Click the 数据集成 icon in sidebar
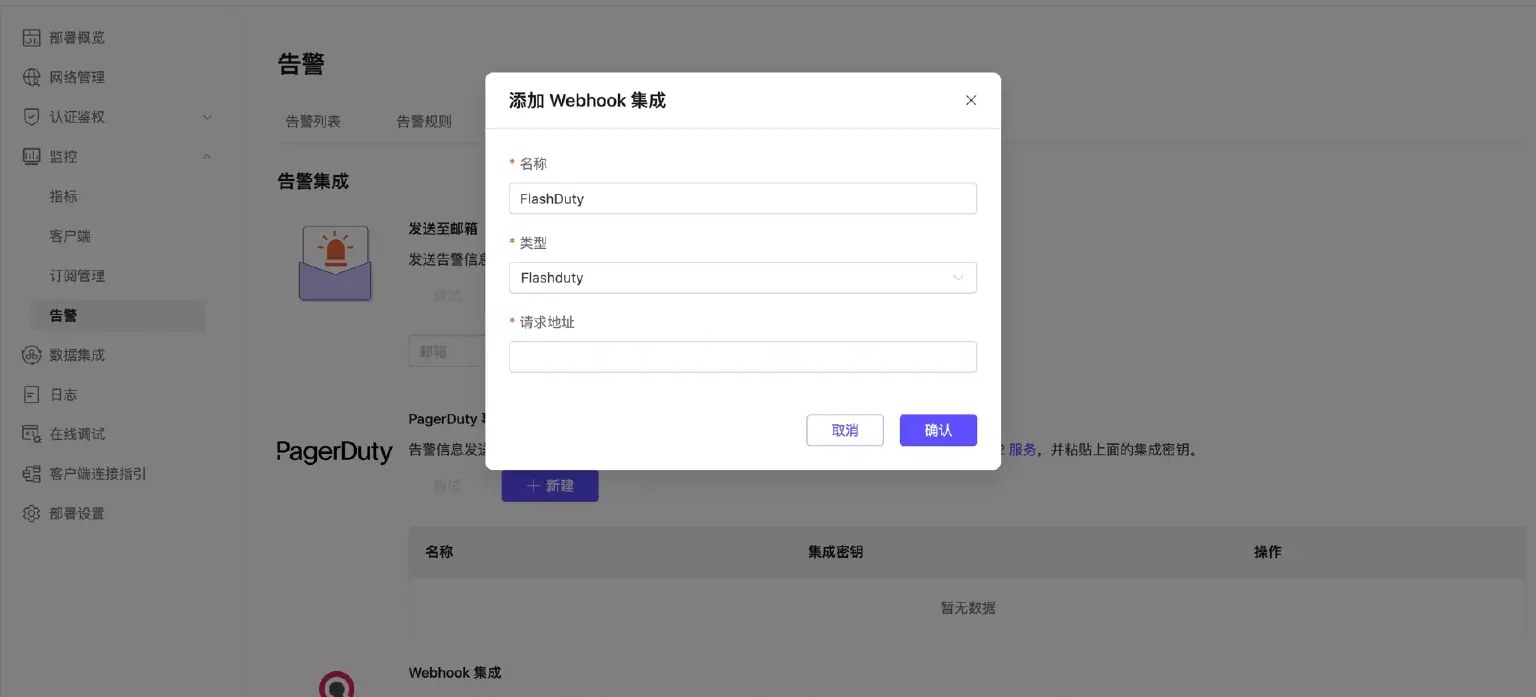The width and height of the screenshot is (1536, 697). [x=32, y=355]
